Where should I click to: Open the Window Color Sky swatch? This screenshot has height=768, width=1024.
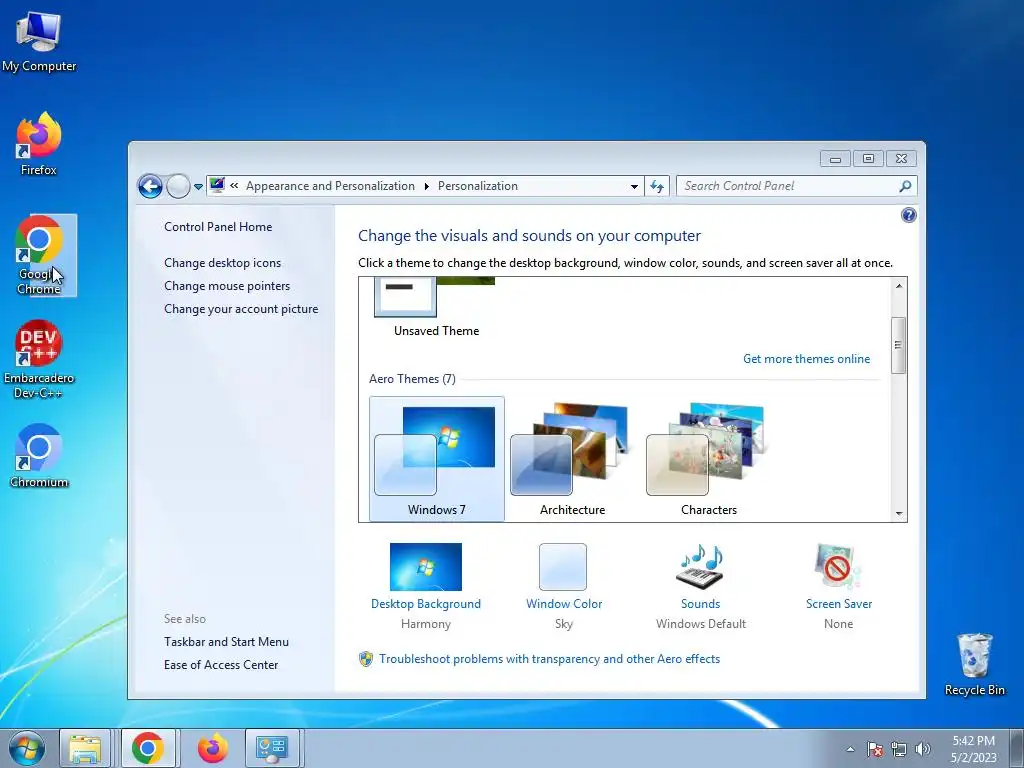point(563,567)
